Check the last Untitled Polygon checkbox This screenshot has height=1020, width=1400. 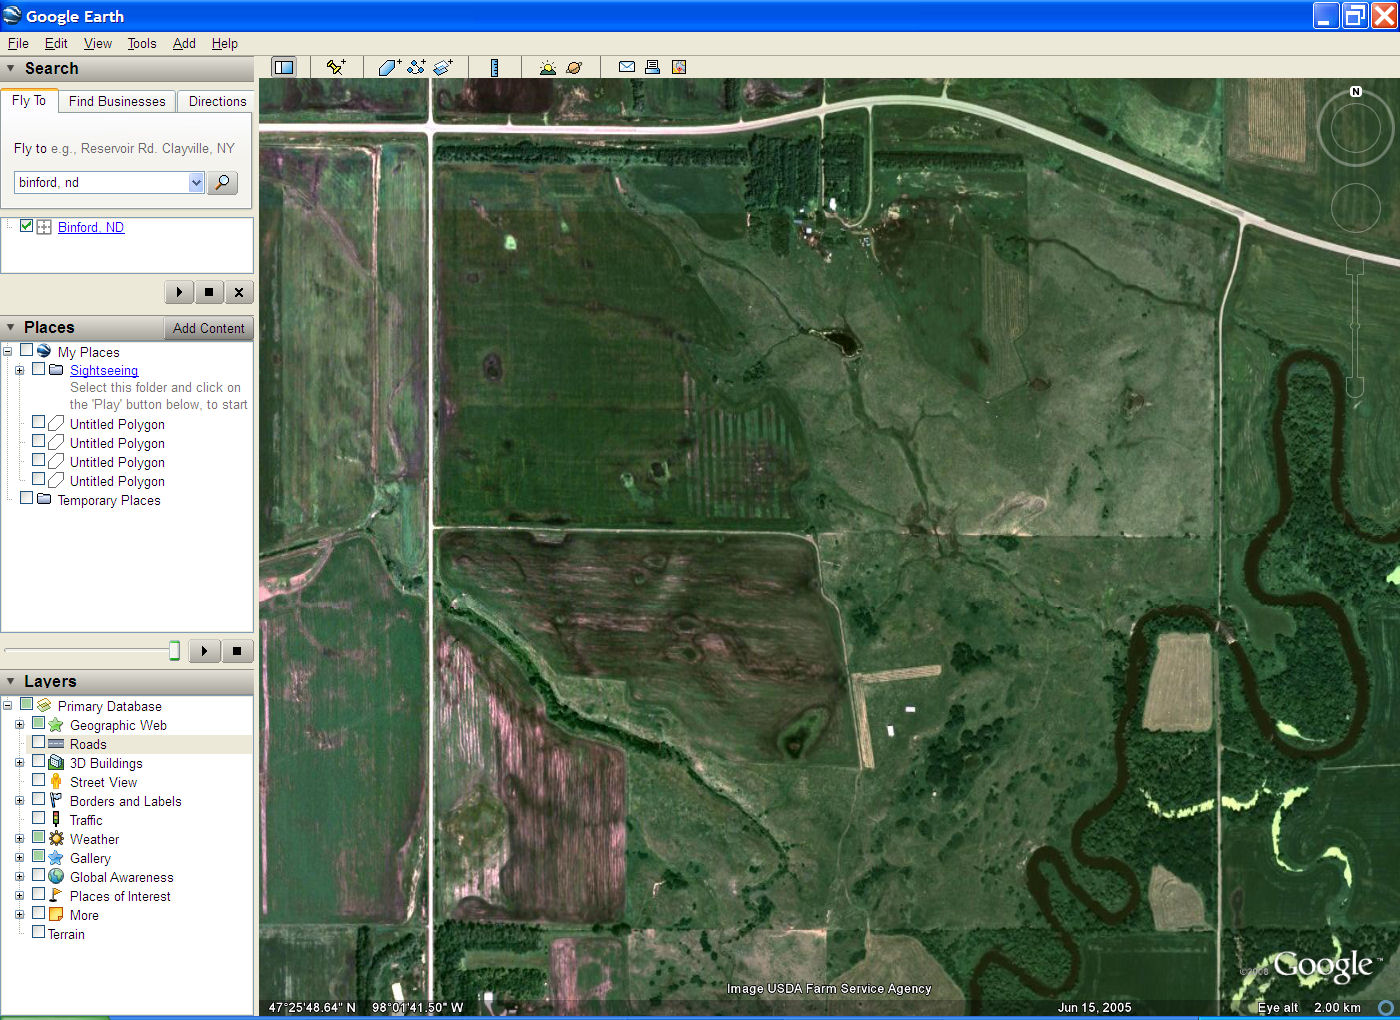pyautogui.click(x=38, y=479)
